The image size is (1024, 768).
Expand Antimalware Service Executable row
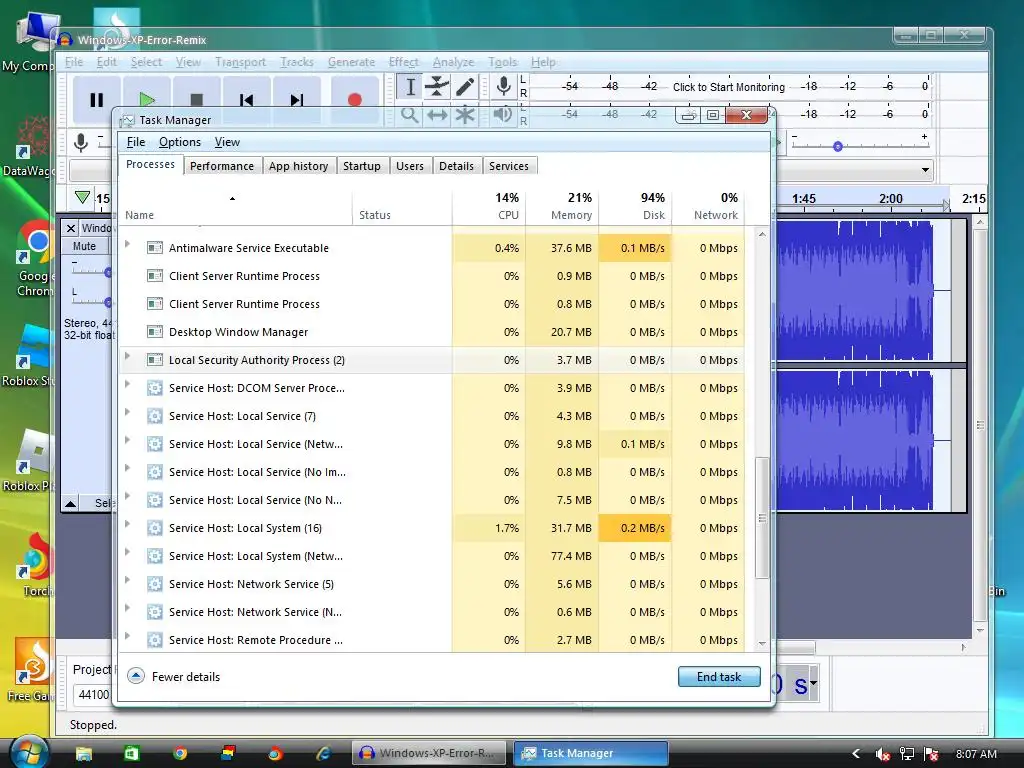pyautogui.click(x=127, y=245)
